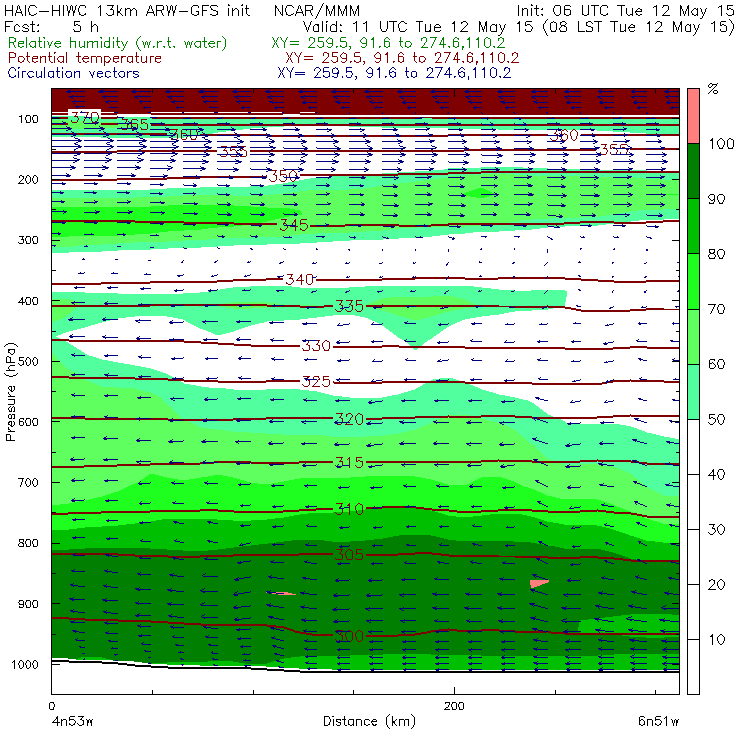Select the 900 pressure axis tick label

(x=28, y=604)
